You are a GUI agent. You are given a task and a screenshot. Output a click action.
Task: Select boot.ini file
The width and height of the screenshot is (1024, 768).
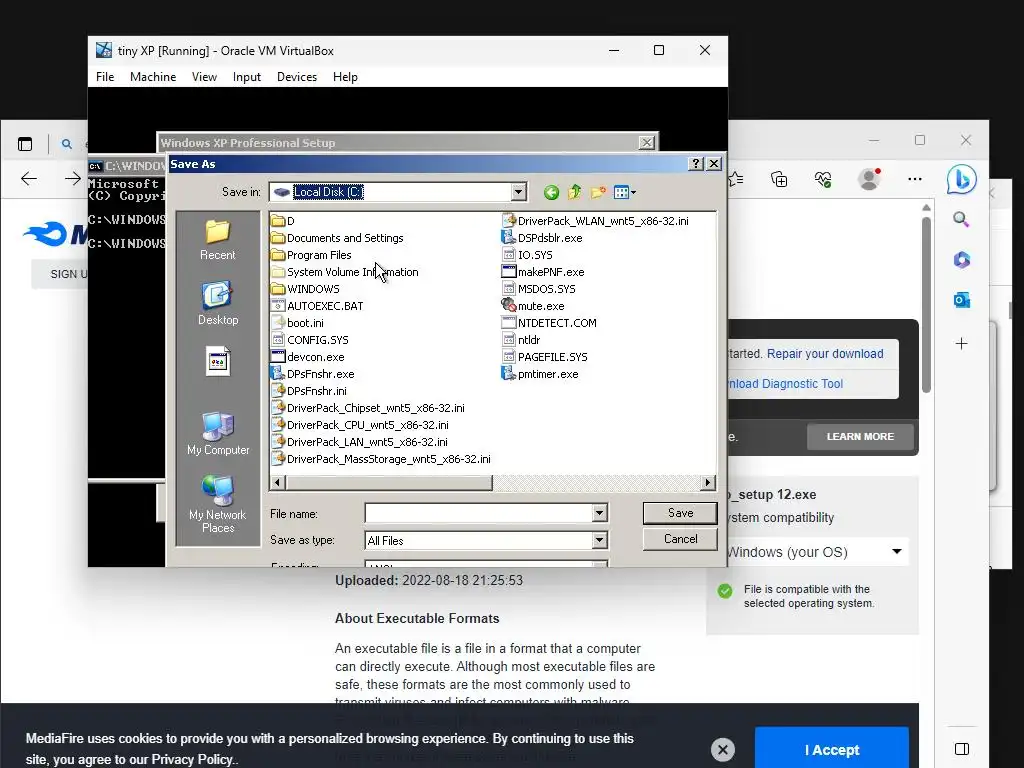(298, 323)
